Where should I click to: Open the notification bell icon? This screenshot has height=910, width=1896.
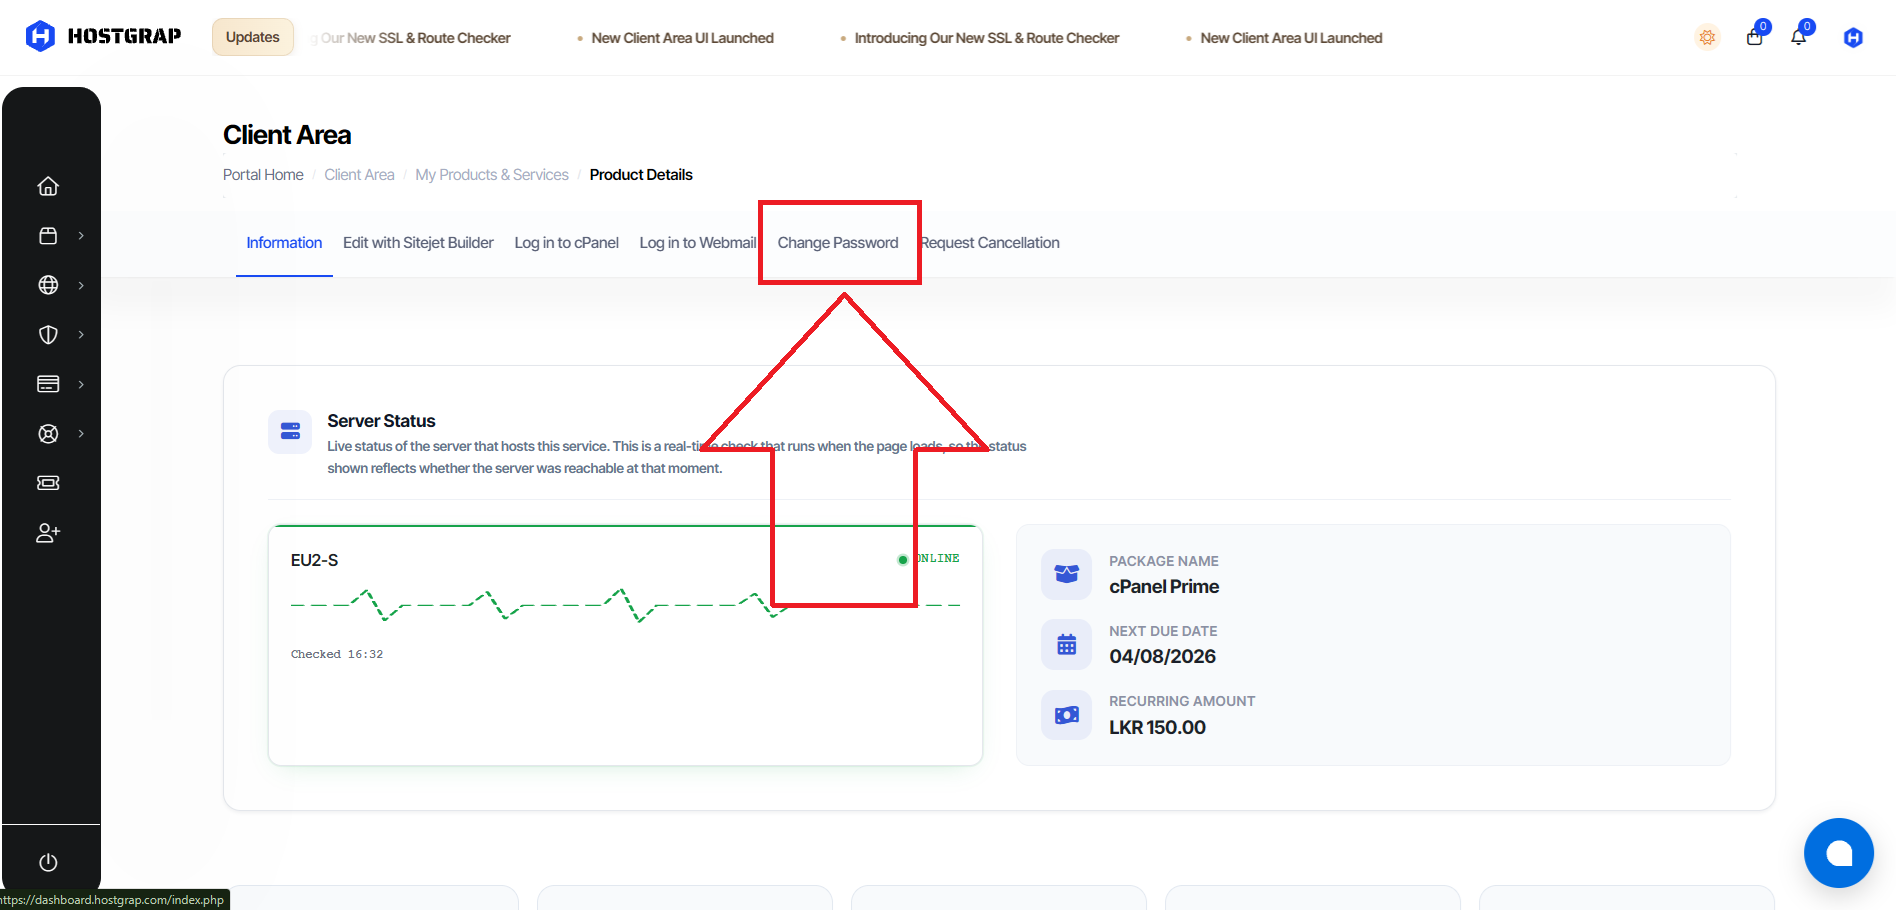coord(1798,37)
